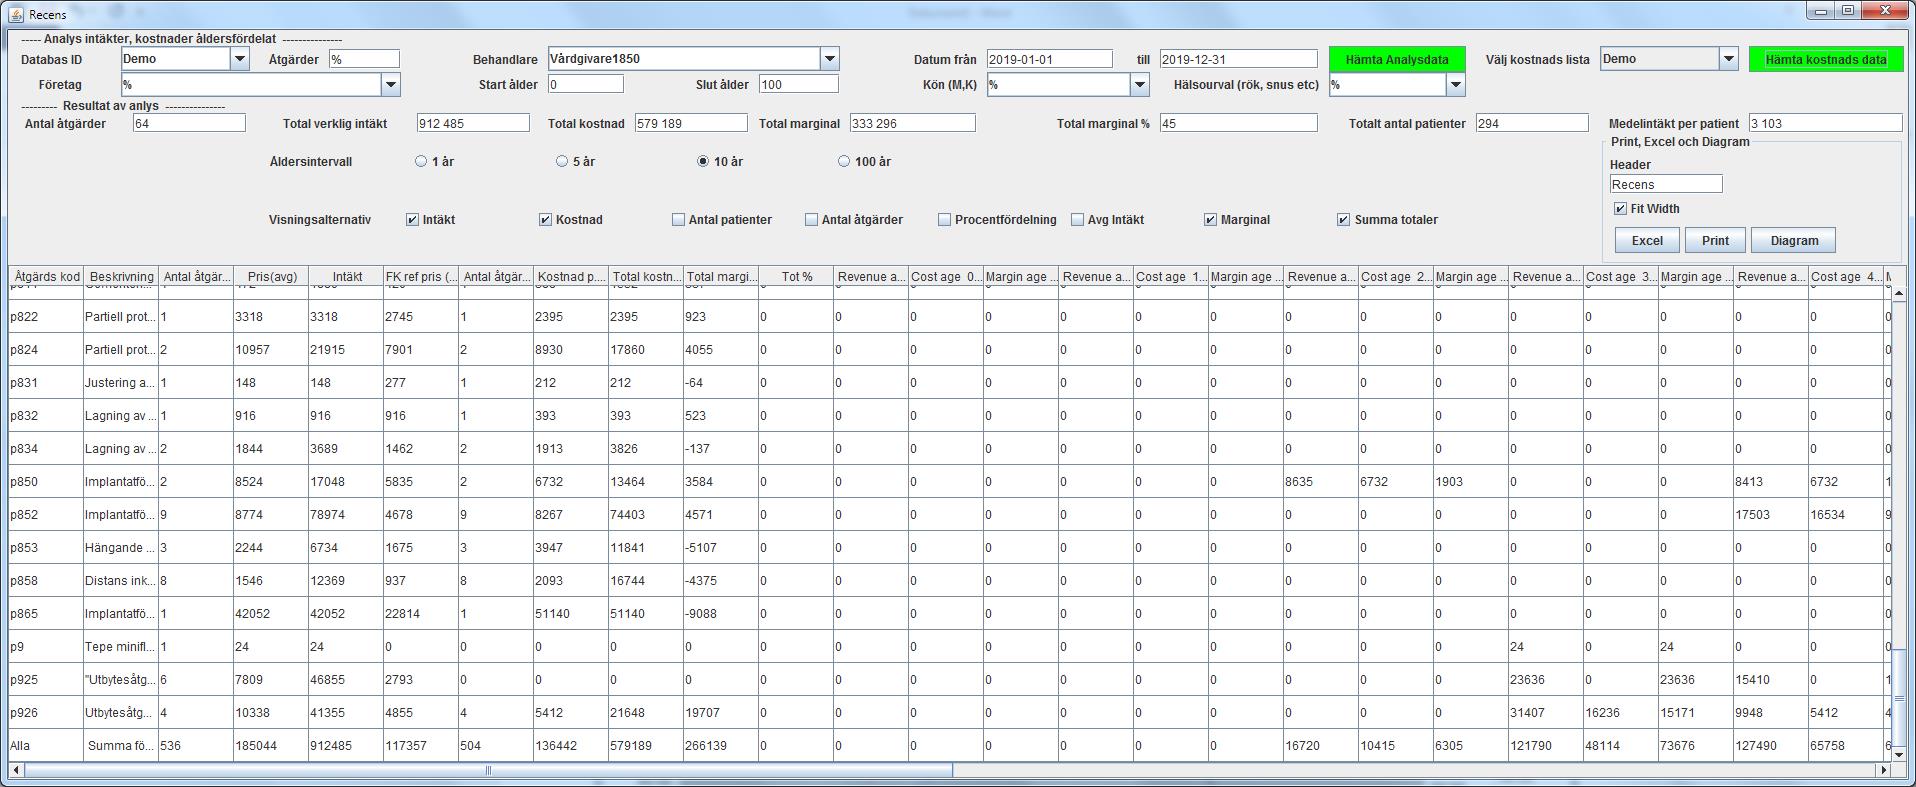This screenshot has width=1916, height=787.
Task: Enable the Procentfördelning checkbox
Action: pos(944,219)
